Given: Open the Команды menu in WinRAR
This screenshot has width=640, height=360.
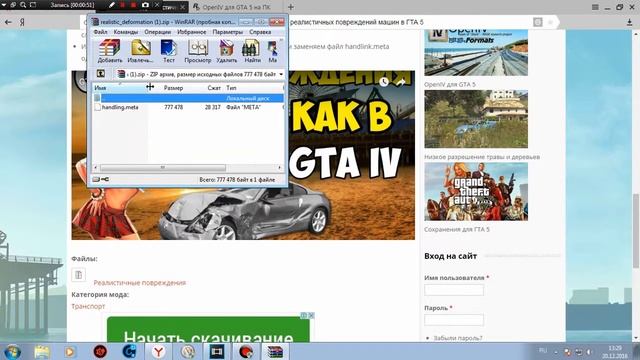Looking at the screenshot, I should pos(126,32).
